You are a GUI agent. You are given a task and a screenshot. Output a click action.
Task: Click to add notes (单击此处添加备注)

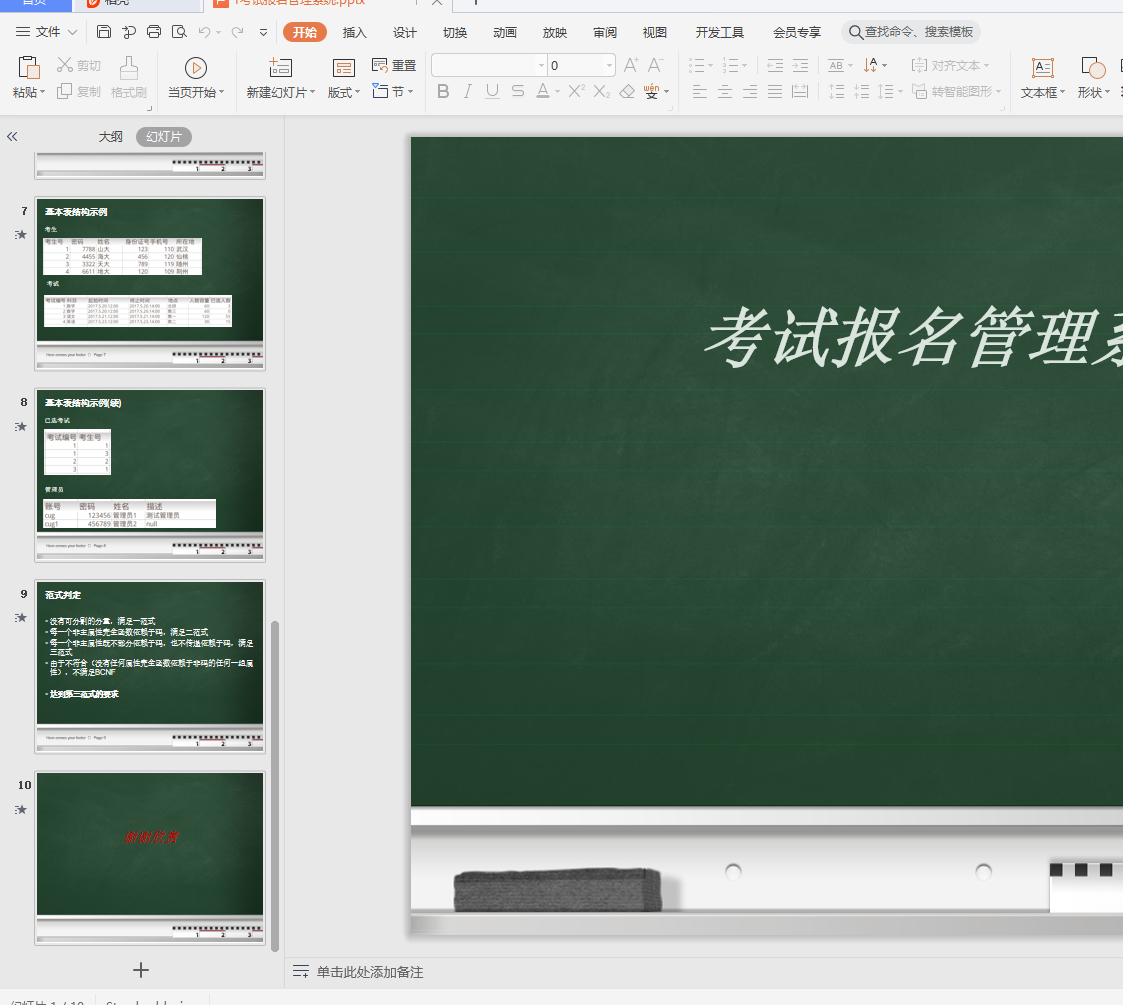tap(370, 972)
